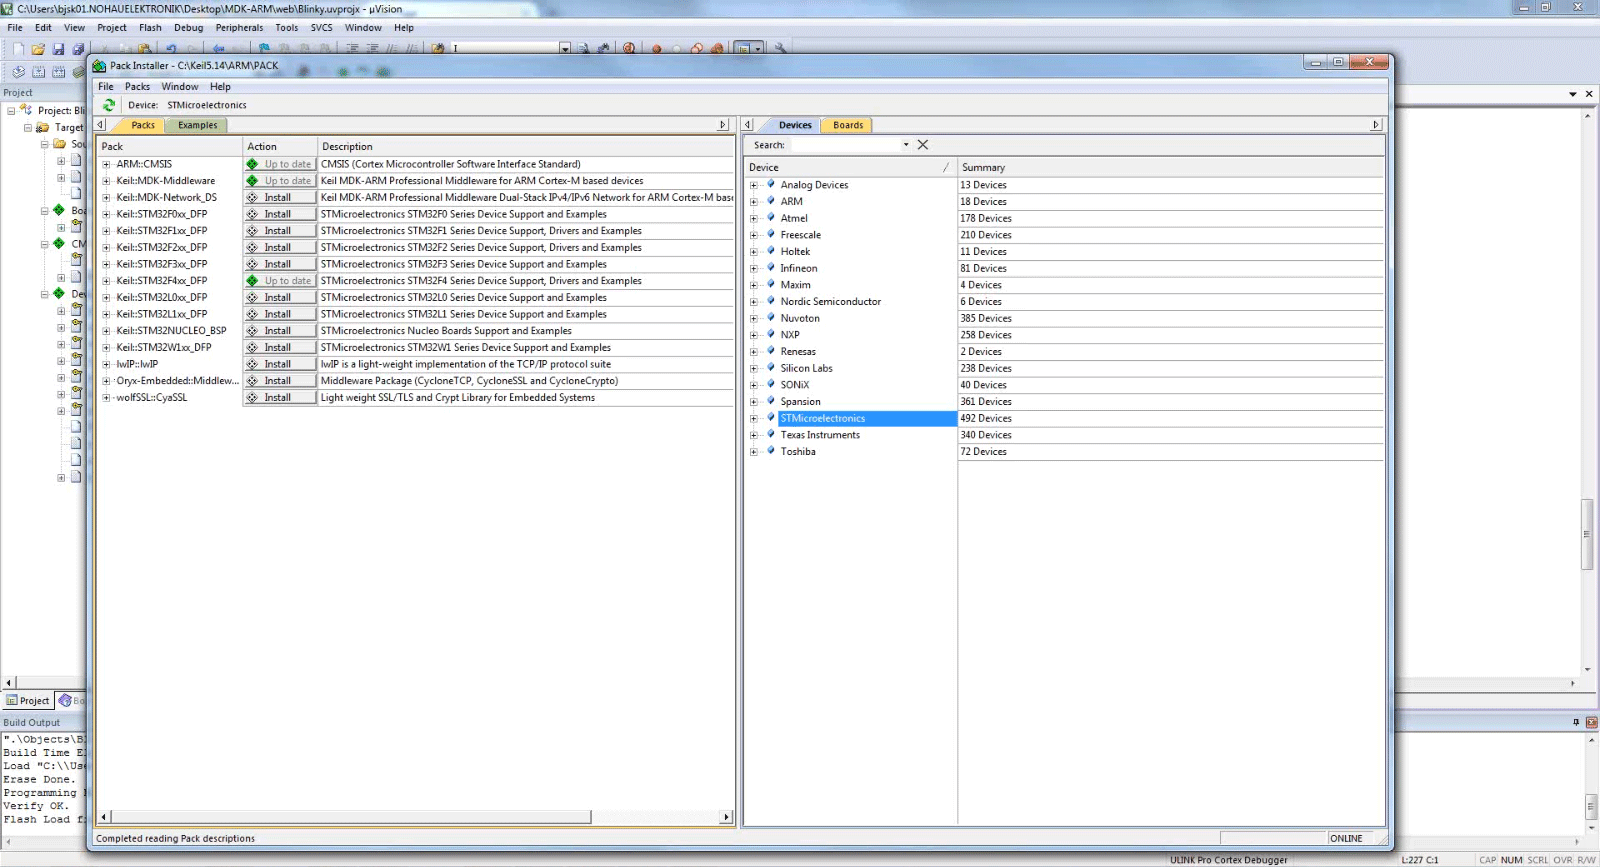Start debug session icon in µVision toolbar
1600x867 pixels.
click(x=629, y=48)
